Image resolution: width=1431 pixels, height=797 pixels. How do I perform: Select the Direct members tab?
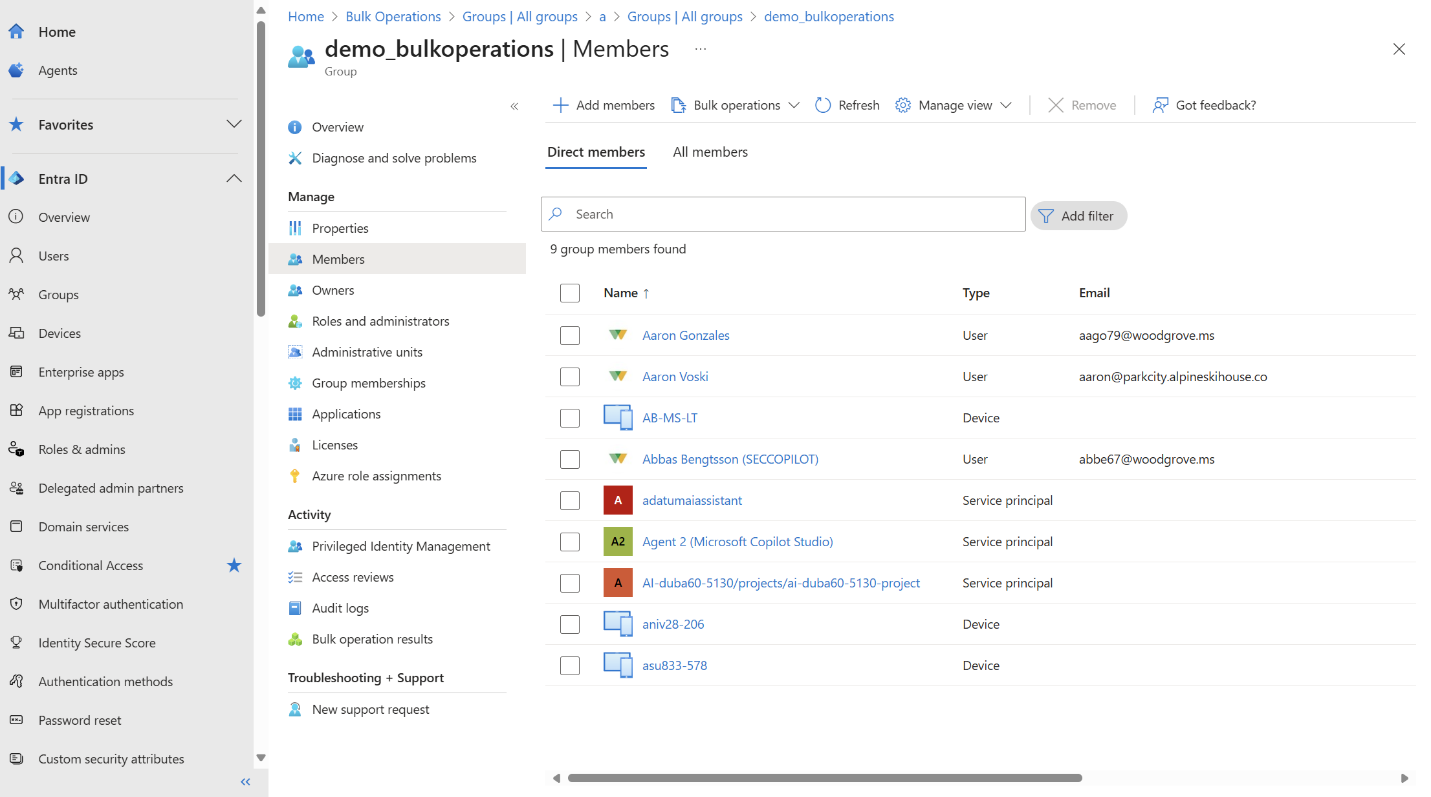point(595,152)
